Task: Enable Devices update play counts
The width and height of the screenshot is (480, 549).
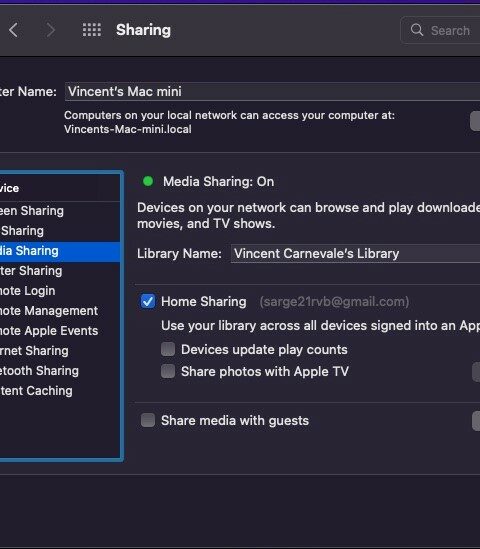Action: click(x=168, y=349)
